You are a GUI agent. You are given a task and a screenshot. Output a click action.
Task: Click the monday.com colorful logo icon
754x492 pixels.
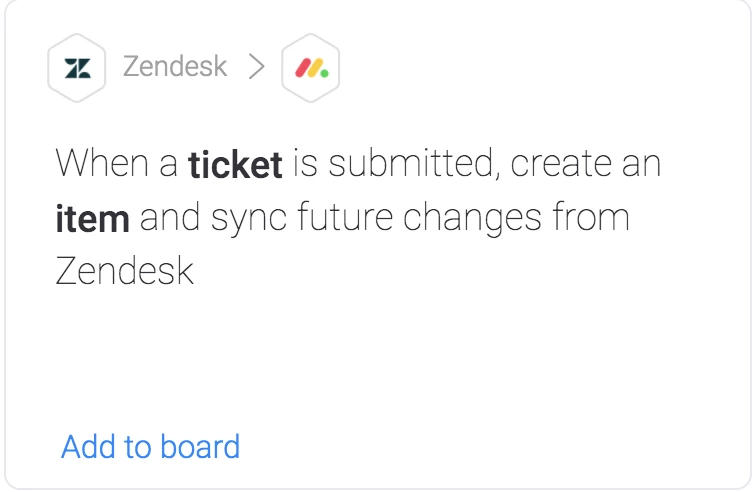tap(311, 69)
